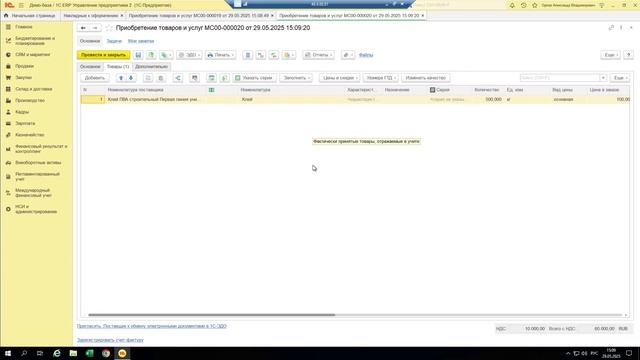Click the document structure icon before Отчеты
Screen dimensions: 640x360
pos(261,55)
